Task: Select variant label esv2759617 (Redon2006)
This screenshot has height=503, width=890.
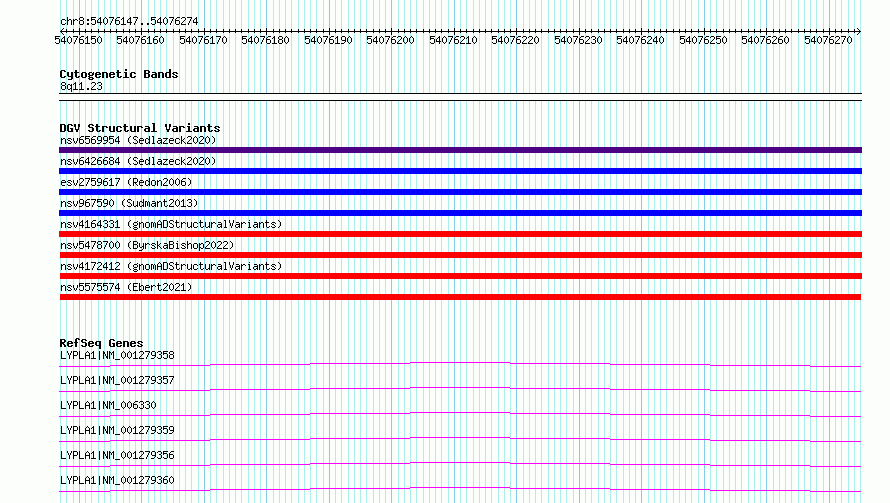Action: point(126,182)
